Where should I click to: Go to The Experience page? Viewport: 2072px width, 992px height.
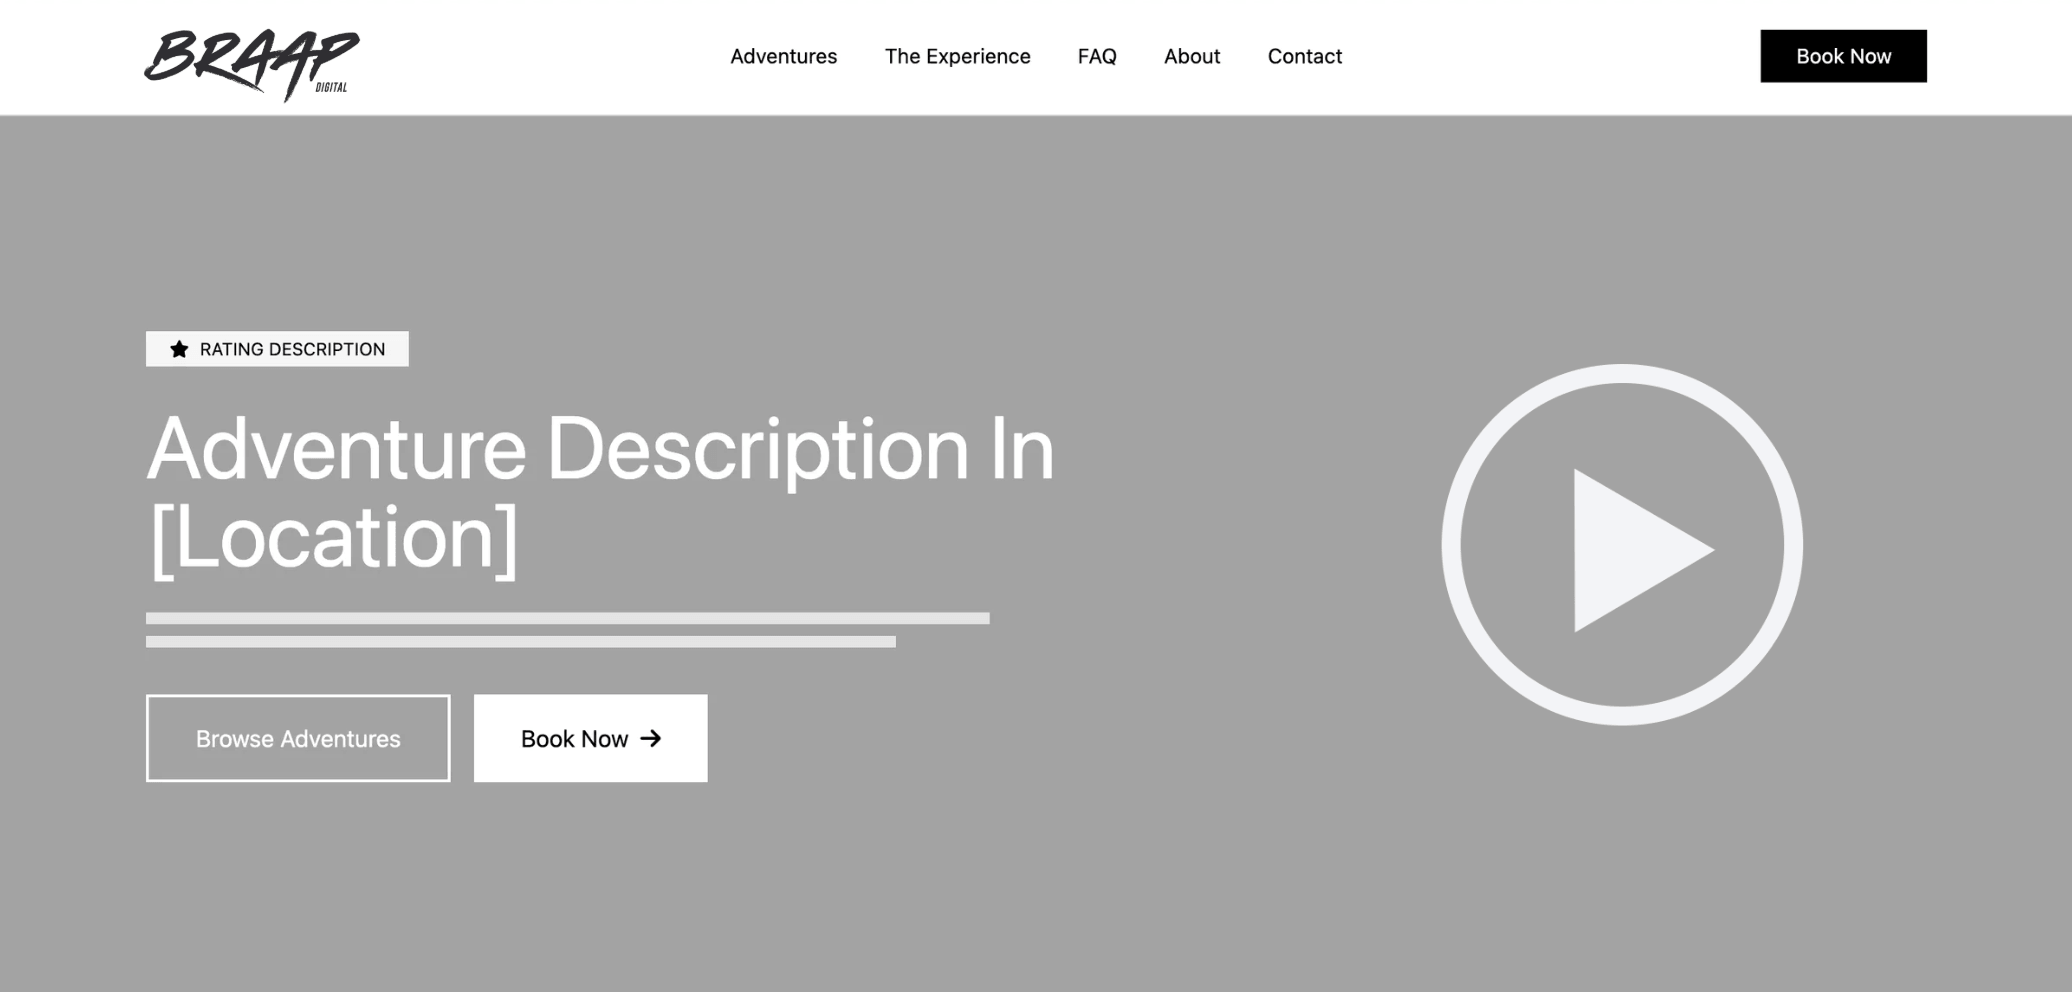tap(957, 57)
